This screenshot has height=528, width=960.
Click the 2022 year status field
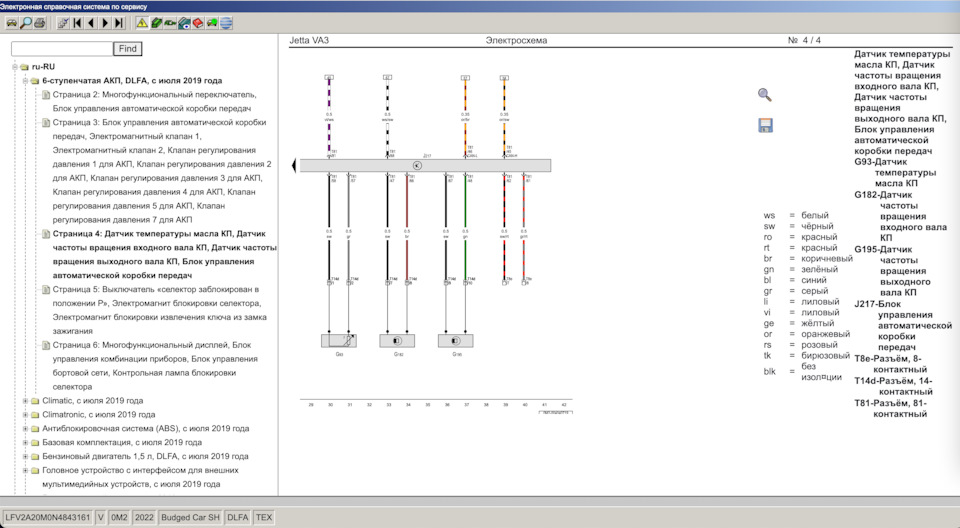(144, 518)
